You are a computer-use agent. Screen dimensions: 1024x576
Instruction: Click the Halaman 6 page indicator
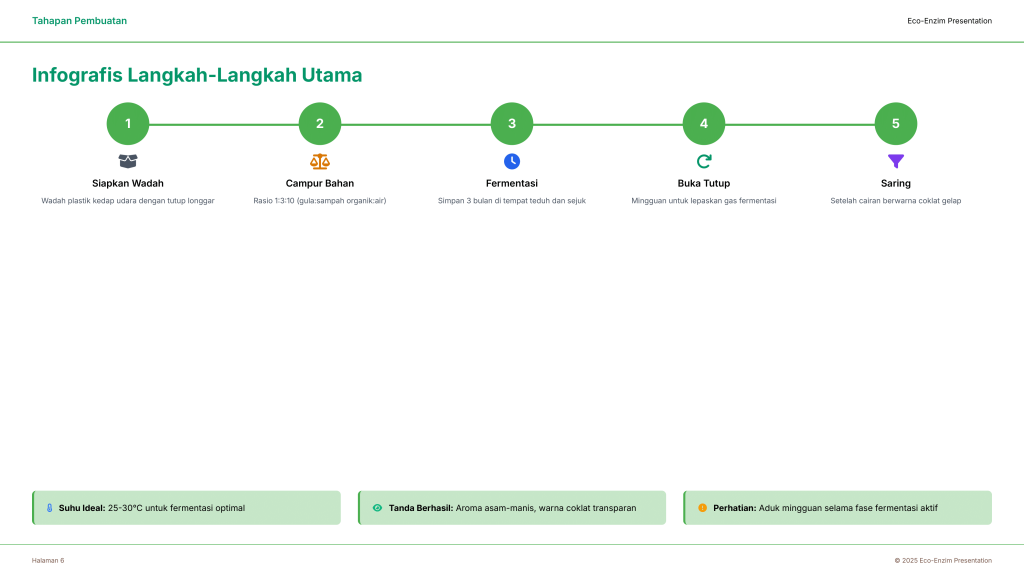coord(48,560)
